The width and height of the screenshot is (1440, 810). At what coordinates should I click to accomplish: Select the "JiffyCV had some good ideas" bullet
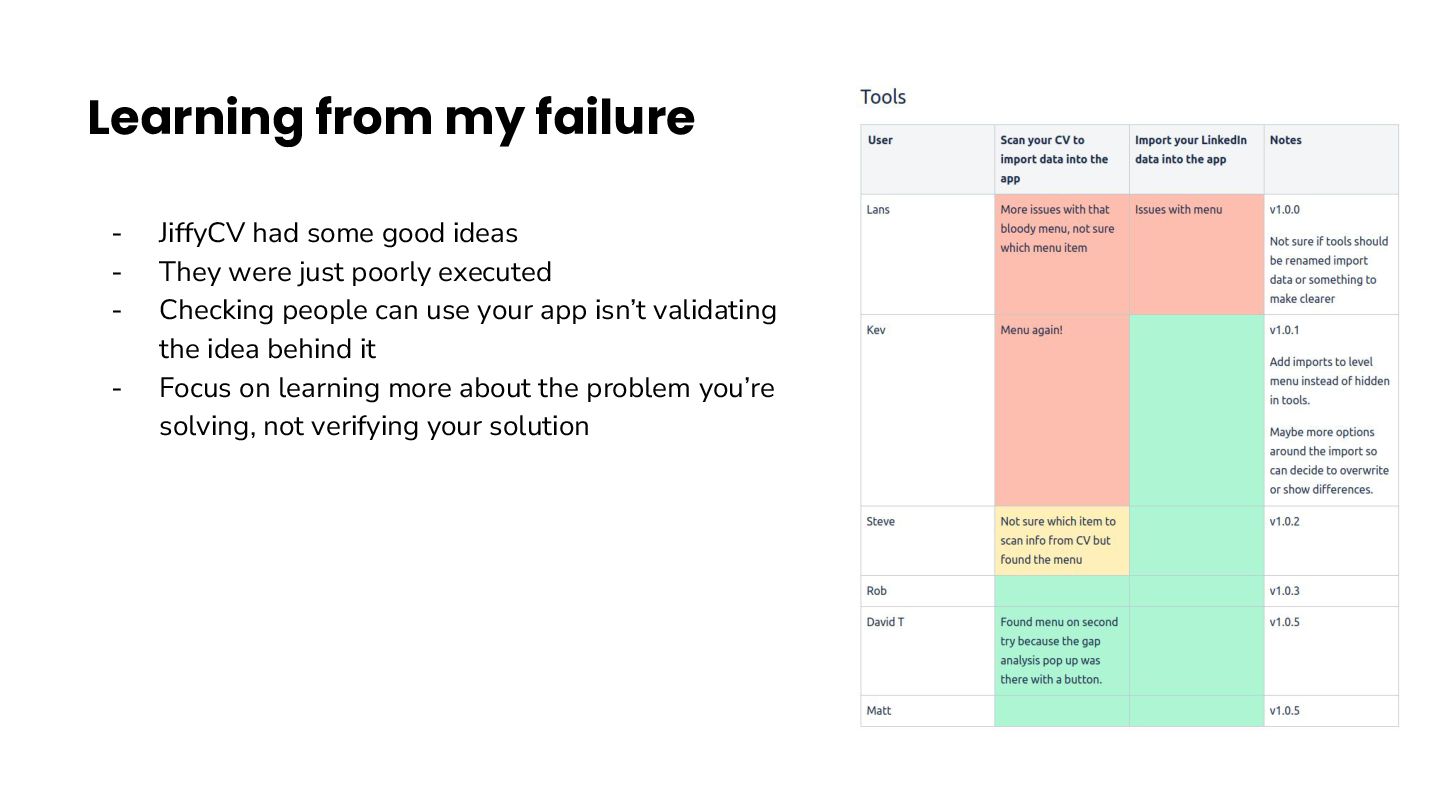tap(338, 233)
